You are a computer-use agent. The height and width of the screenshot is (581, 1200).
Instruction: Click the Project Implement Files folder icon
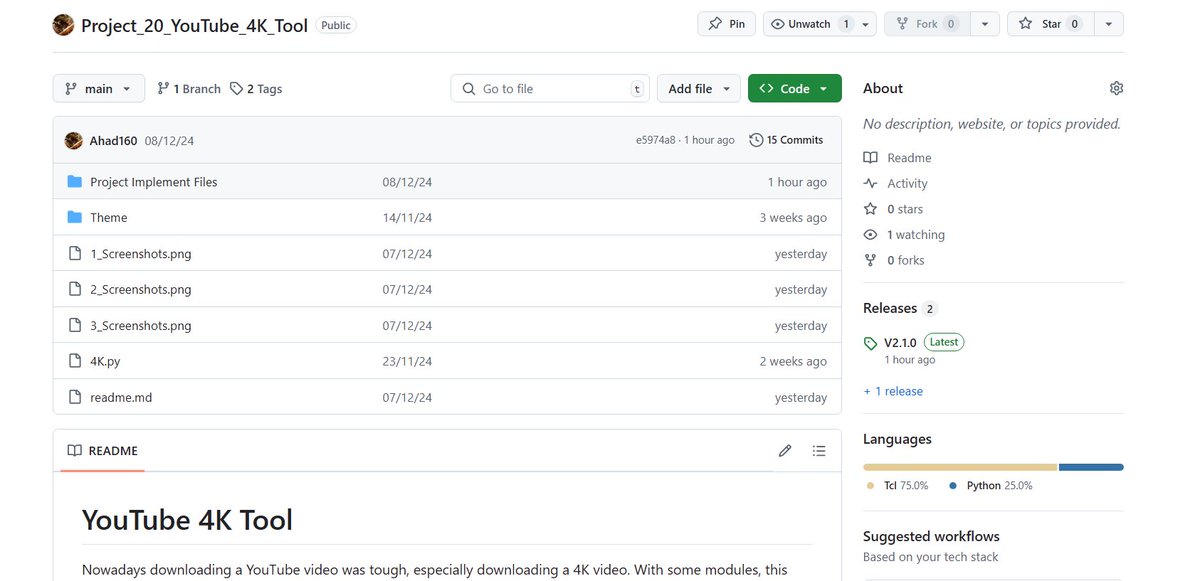(74, 182)
